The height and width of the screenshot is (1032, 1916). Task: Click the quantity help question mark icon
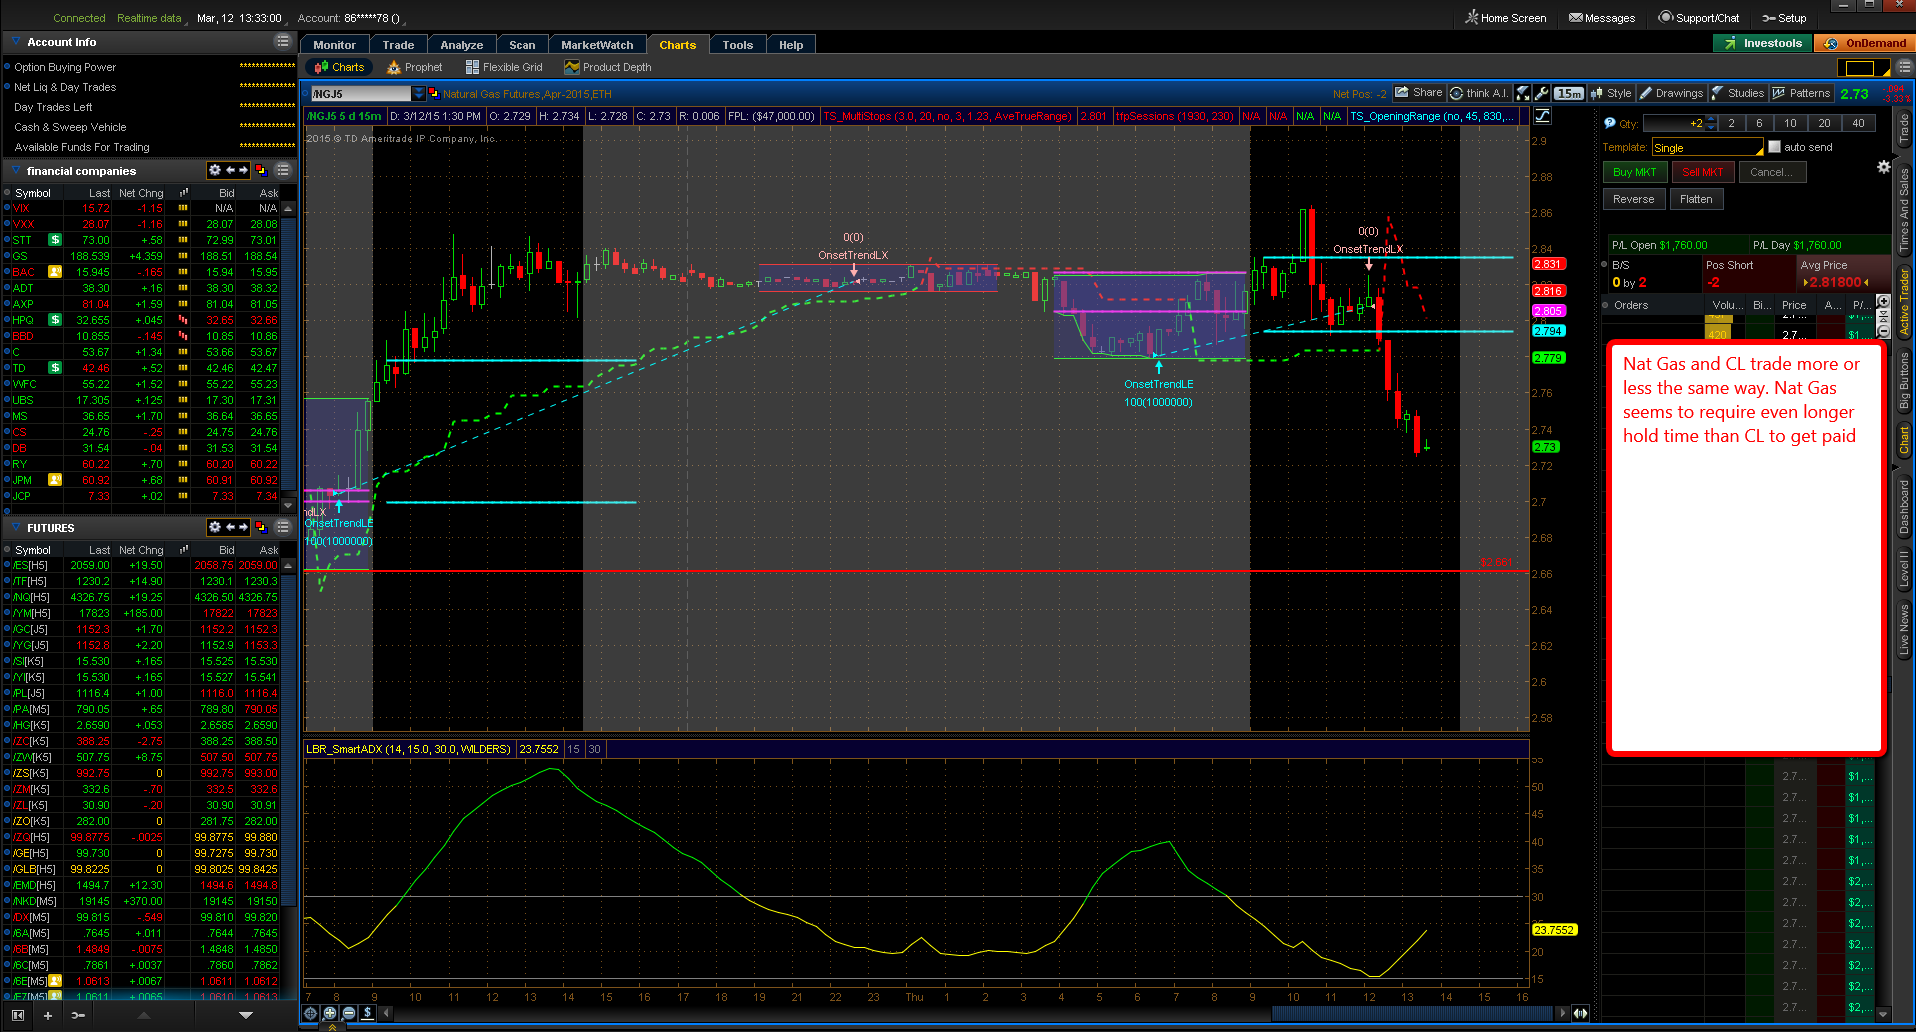pyautogui.click(x=1610, y=123)
